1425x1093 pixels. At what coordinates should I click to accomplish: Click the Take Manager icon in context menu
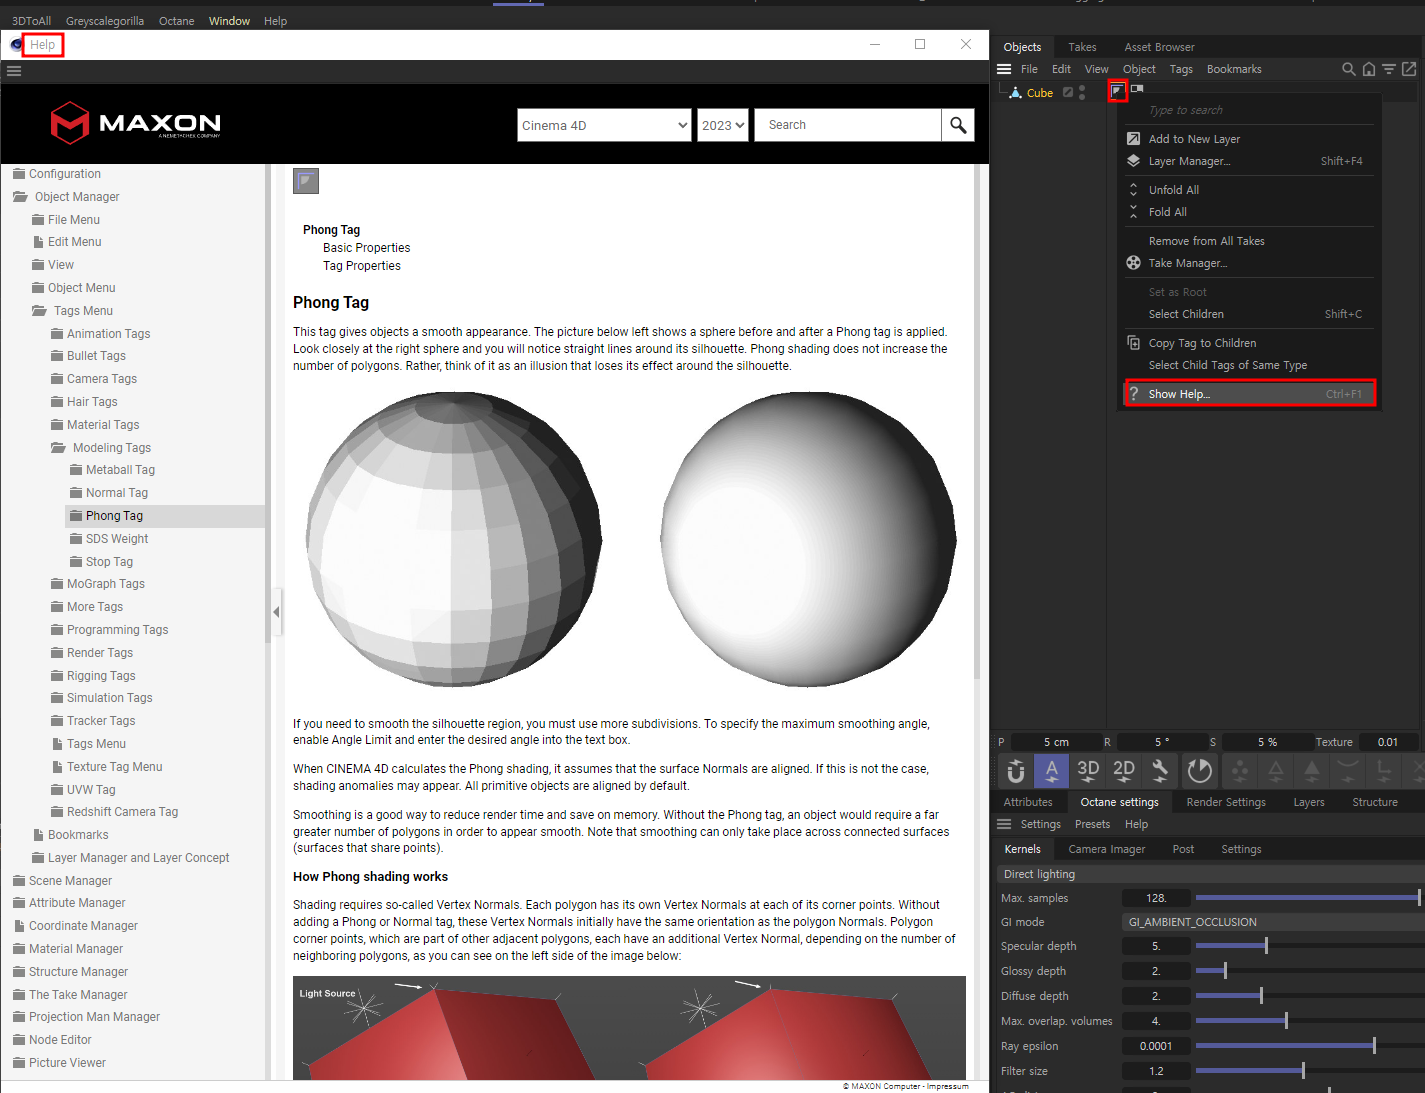1133,263
